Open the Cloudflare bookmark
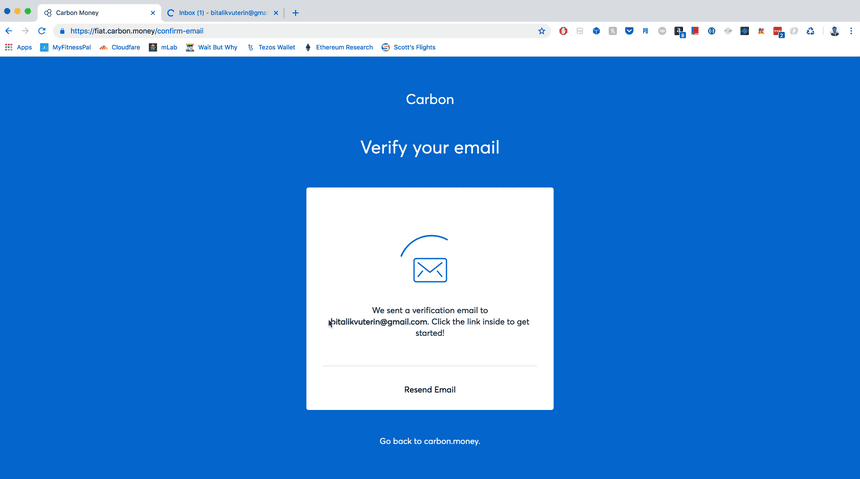The height and width of the screenshot is (479, 860). coord(120,48)
